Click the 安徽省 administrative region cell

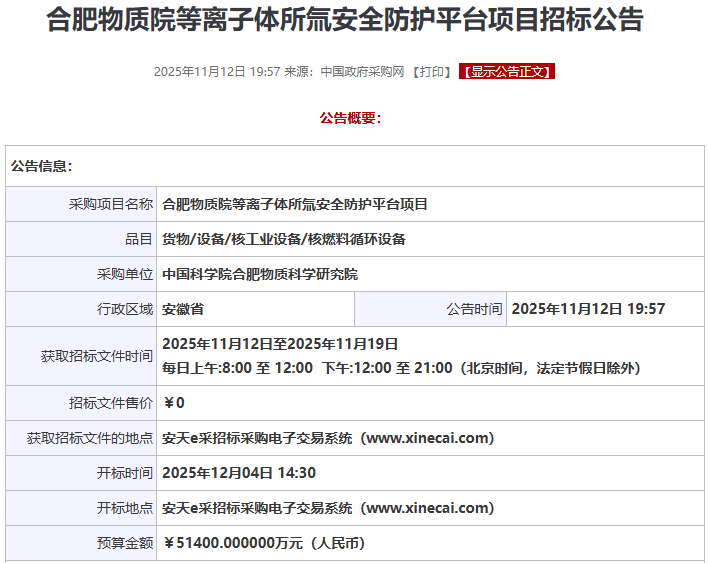255,309
